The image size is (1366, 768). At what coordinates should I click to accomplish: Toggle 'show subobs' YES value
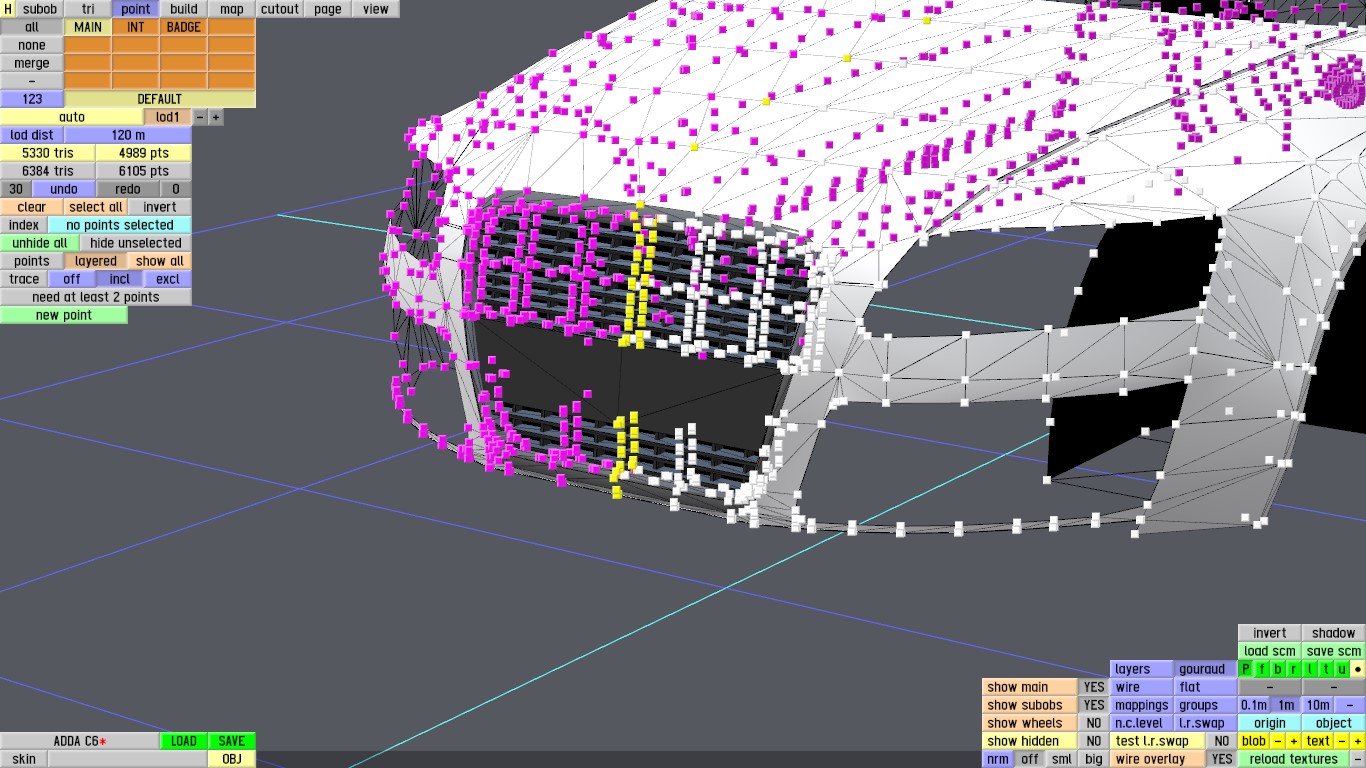tap(1095, 705)
